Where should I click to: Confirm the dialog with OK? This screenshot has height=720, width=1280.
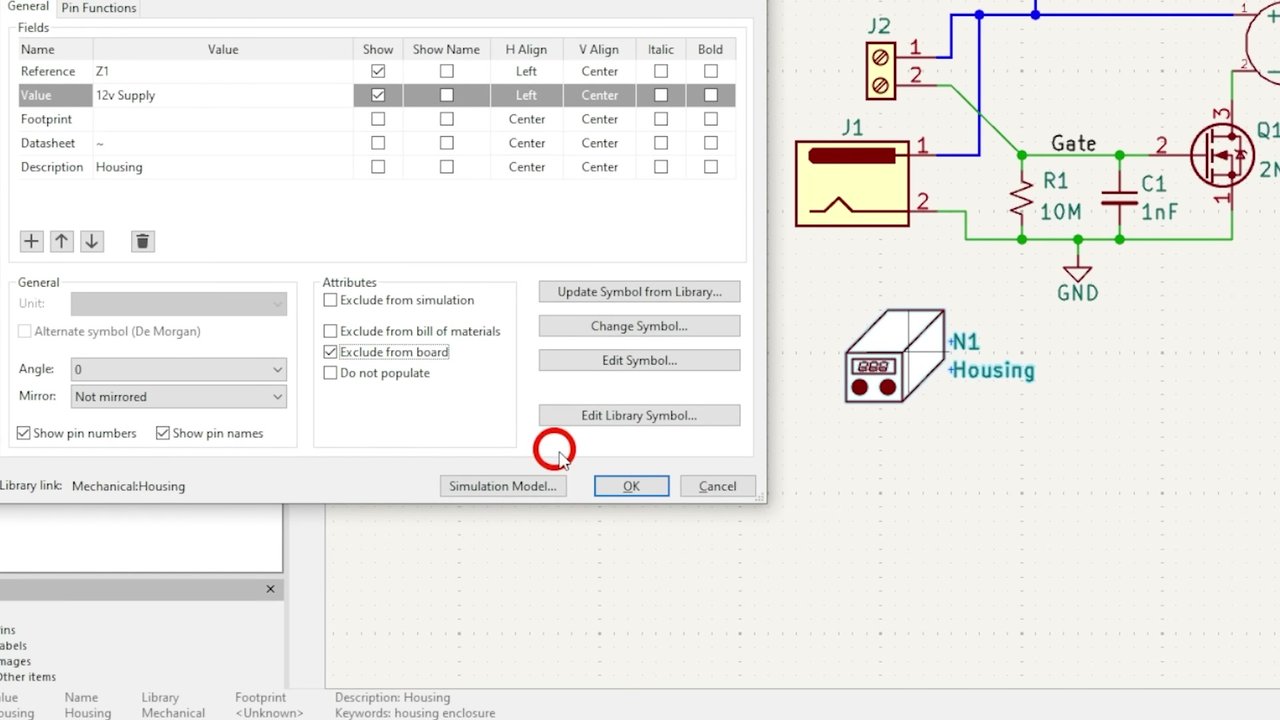coord(631,486)
